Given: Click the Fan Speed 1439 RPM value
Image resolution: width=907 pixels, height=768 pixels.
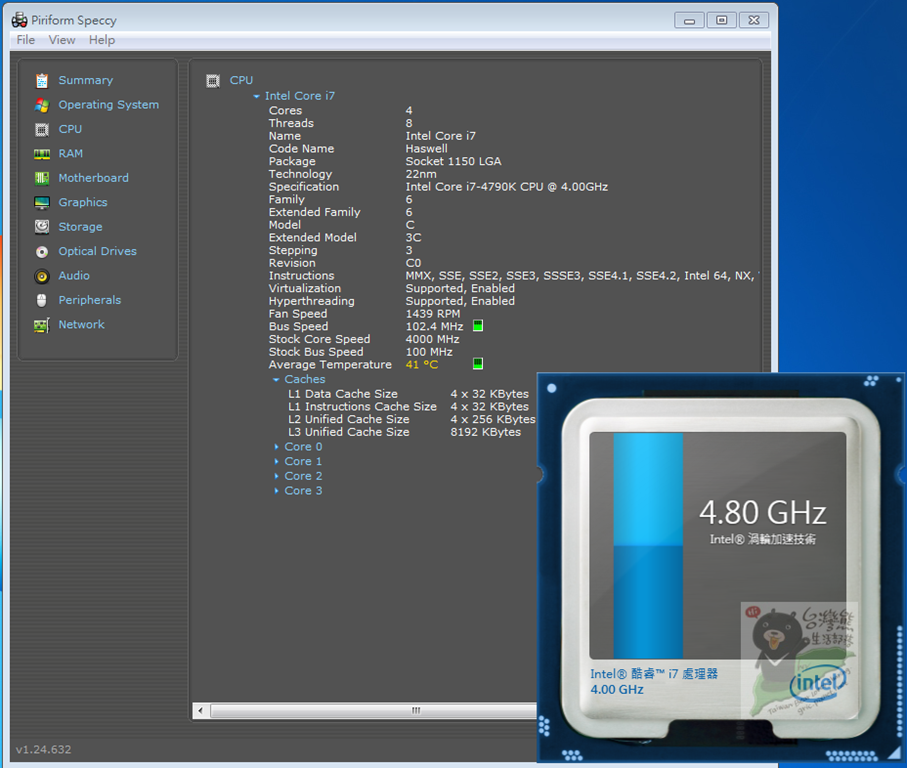Looking at the screenshot, I should coord(433,314).
